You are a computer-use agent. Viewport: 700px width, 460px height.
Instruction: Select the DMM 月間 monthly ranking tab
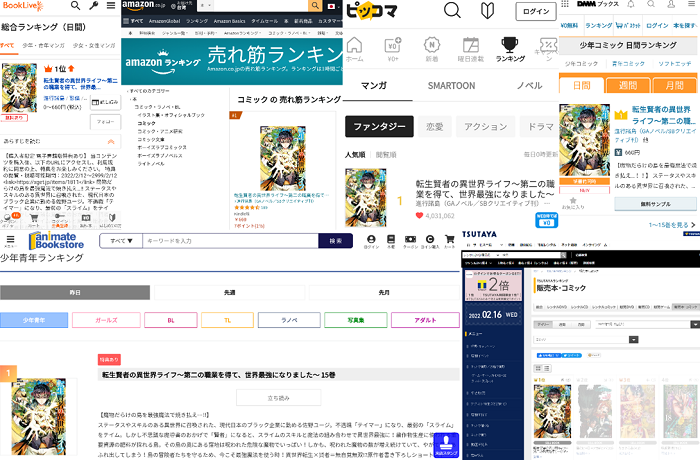tap(674, 85)
